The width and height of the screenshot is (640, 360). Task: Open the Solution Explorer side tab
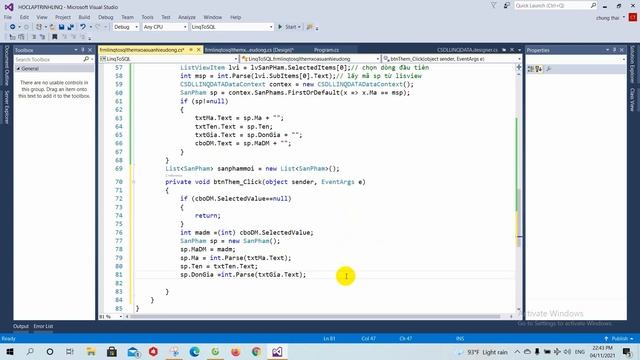pyautogui.click(x=632, y=64)
